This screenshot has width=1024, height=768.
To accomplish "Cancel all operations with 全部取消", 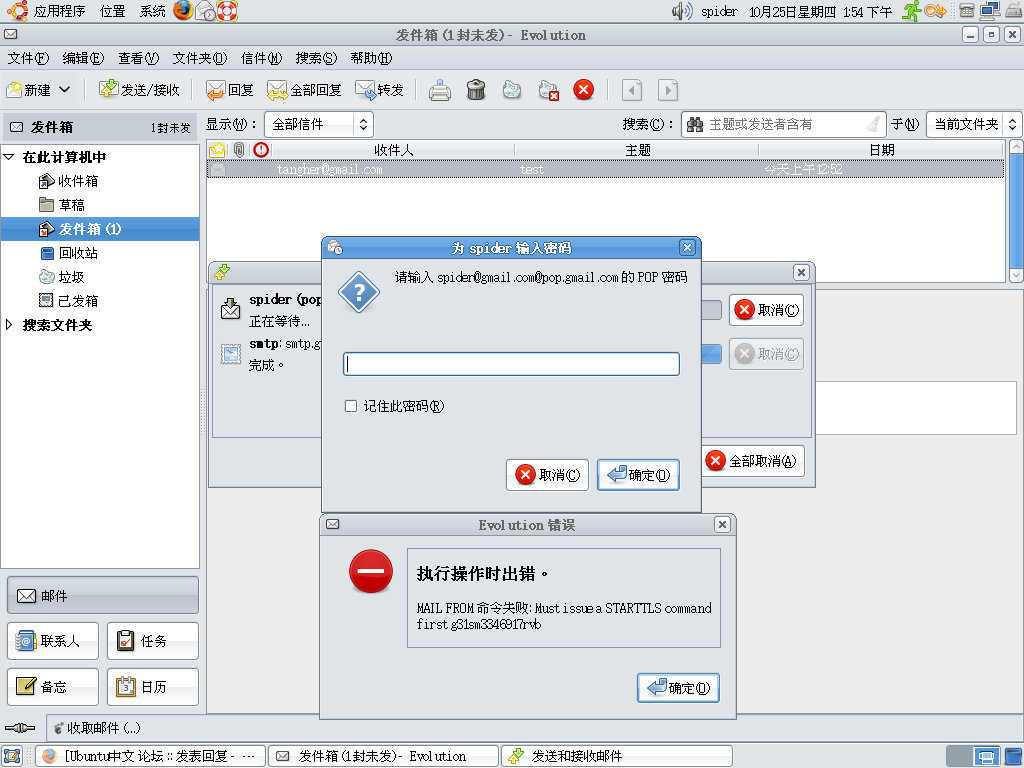I will tap(753, 461).
